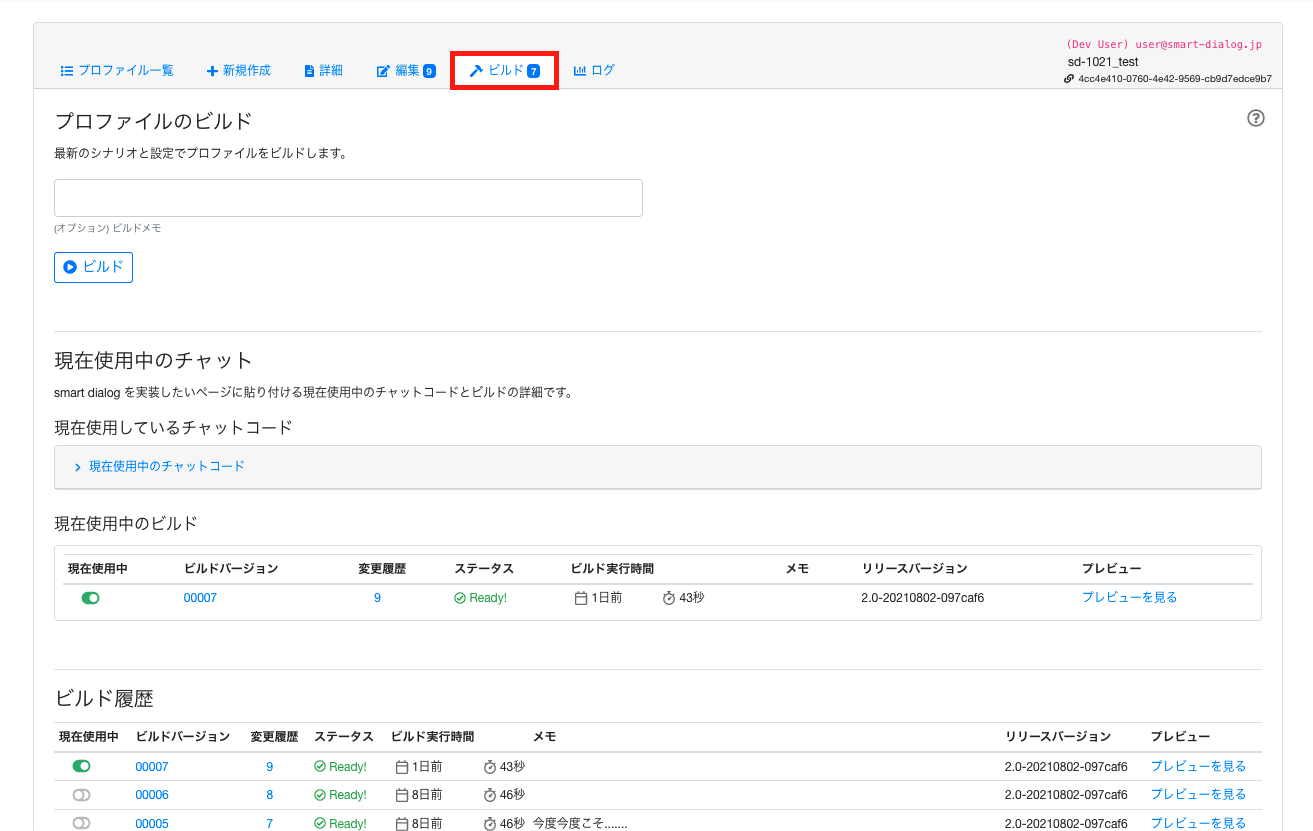1313x831 pixels.
Task: Click the document icon for 詳細
Action: pyautogui.click(x=309, y=71)
